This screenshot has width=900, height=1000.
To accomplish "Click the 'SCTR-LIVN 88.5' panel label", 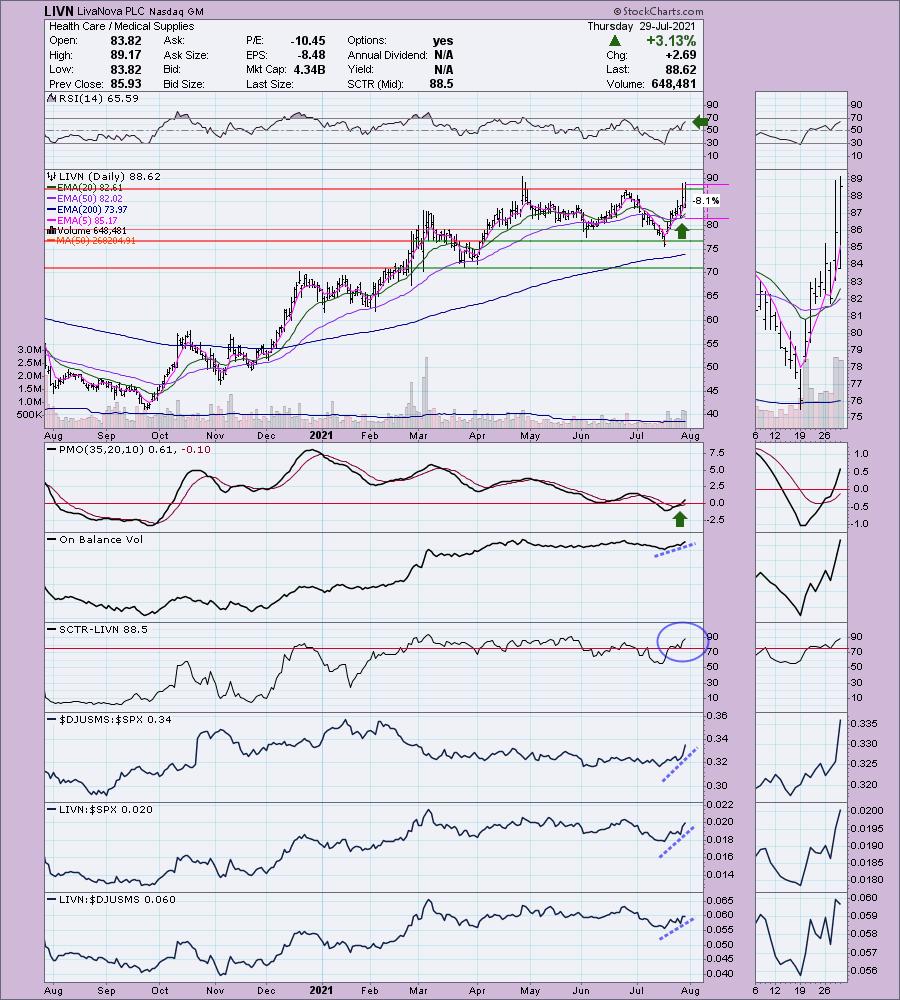I will 98,629.
